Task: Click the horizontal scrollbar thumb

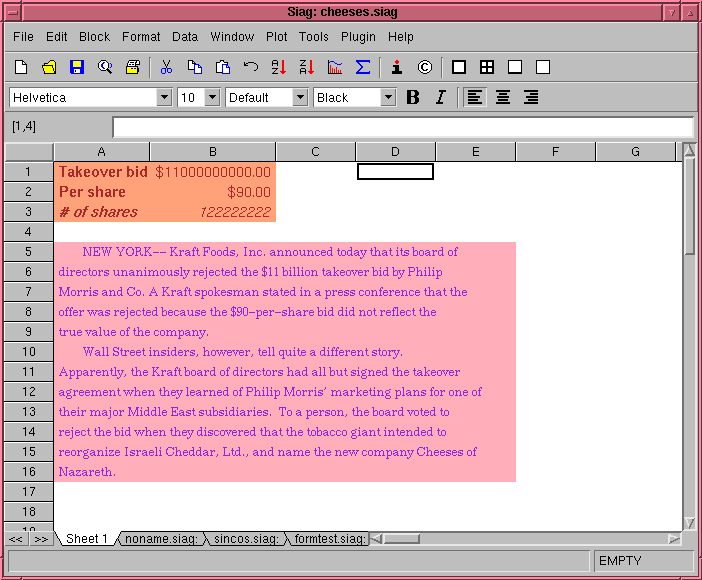Action: pos(402,539)
